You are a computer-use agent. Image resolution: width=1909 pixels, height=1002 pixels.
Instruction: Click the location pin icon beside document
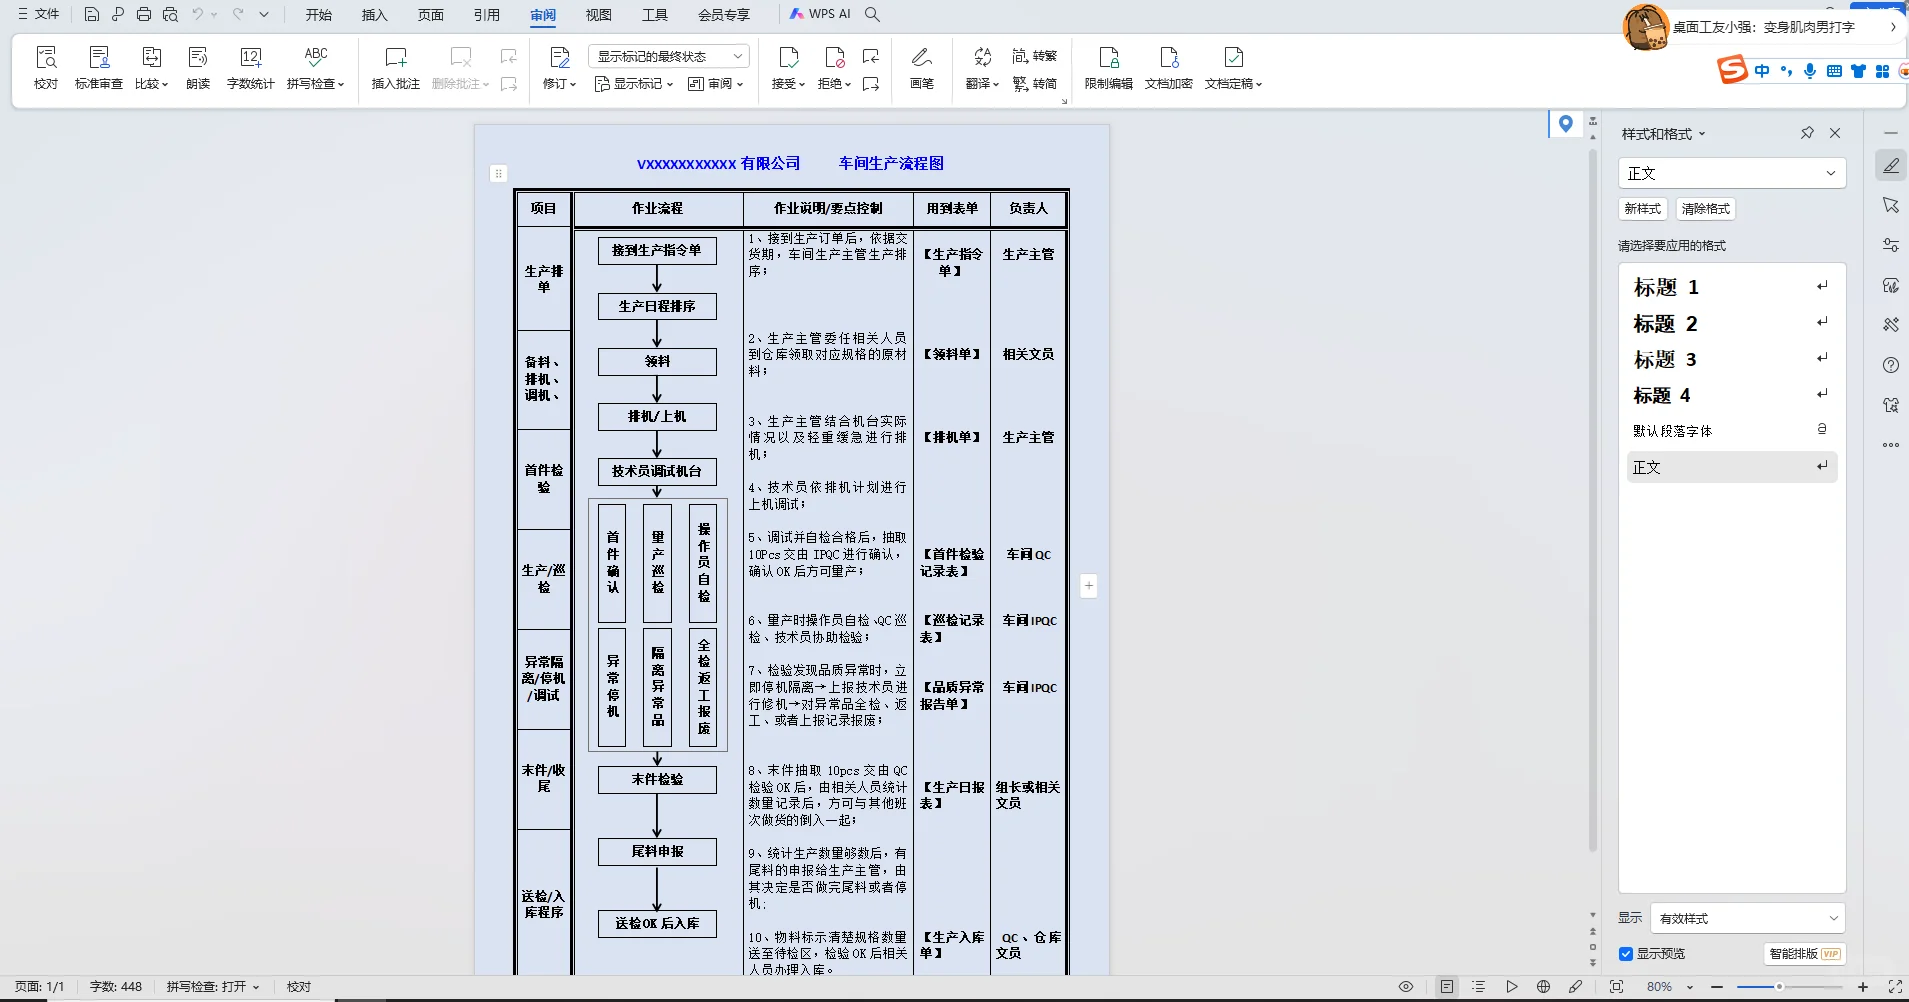[1566, 124]
